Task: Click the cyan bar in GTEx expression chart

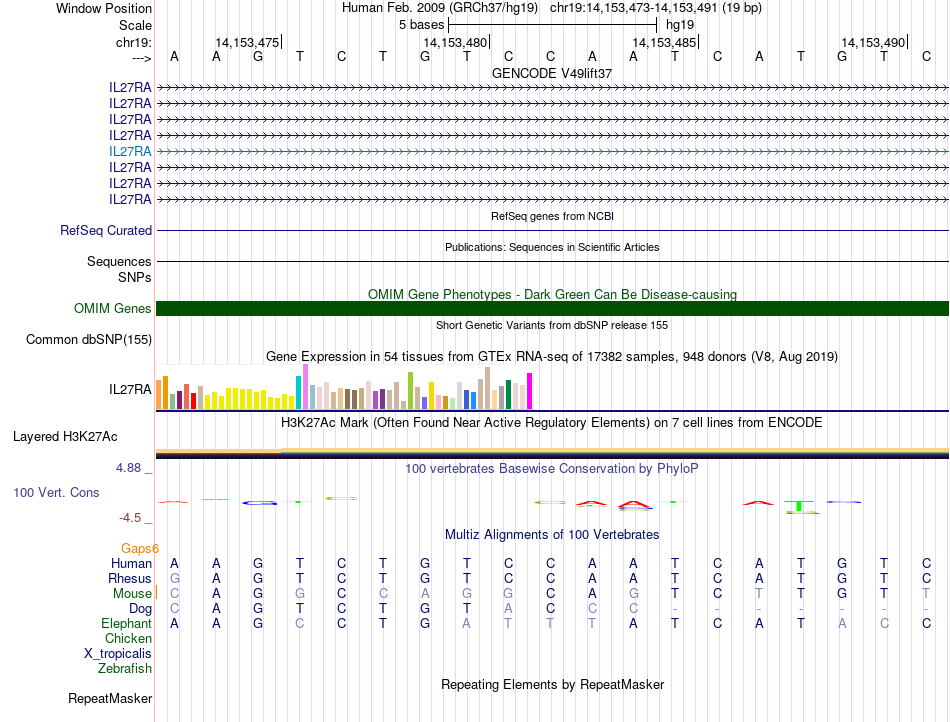Action: (299, 392)
